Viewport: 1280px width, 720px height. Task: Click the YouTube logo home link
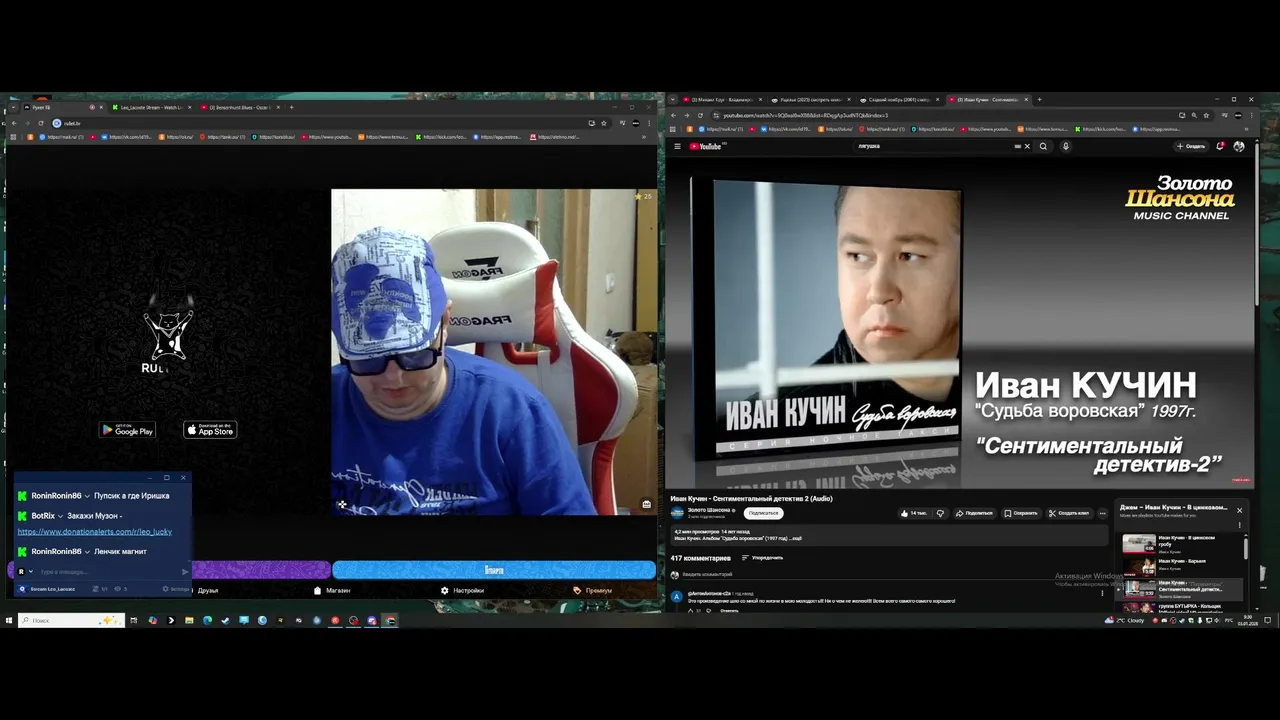(706, 146)
